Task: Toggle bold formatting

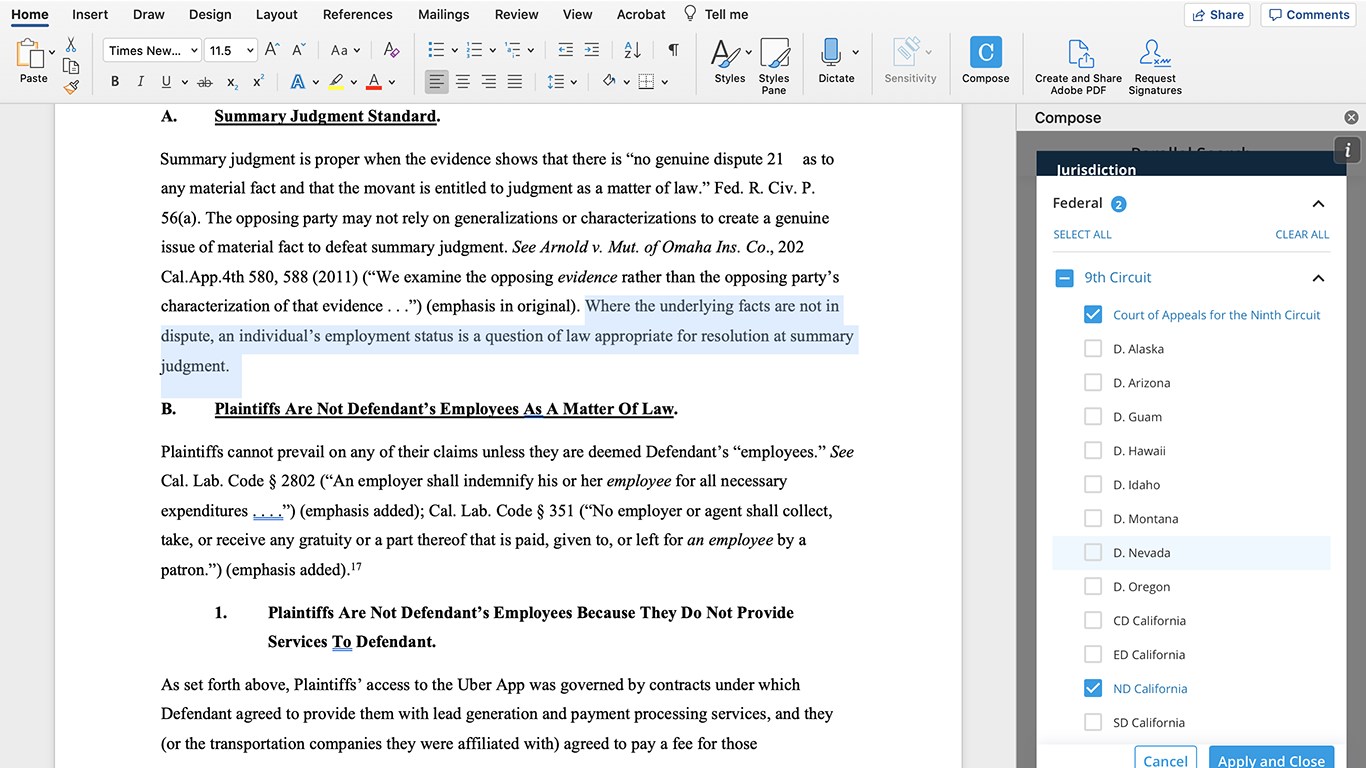Action: point(115,82)
